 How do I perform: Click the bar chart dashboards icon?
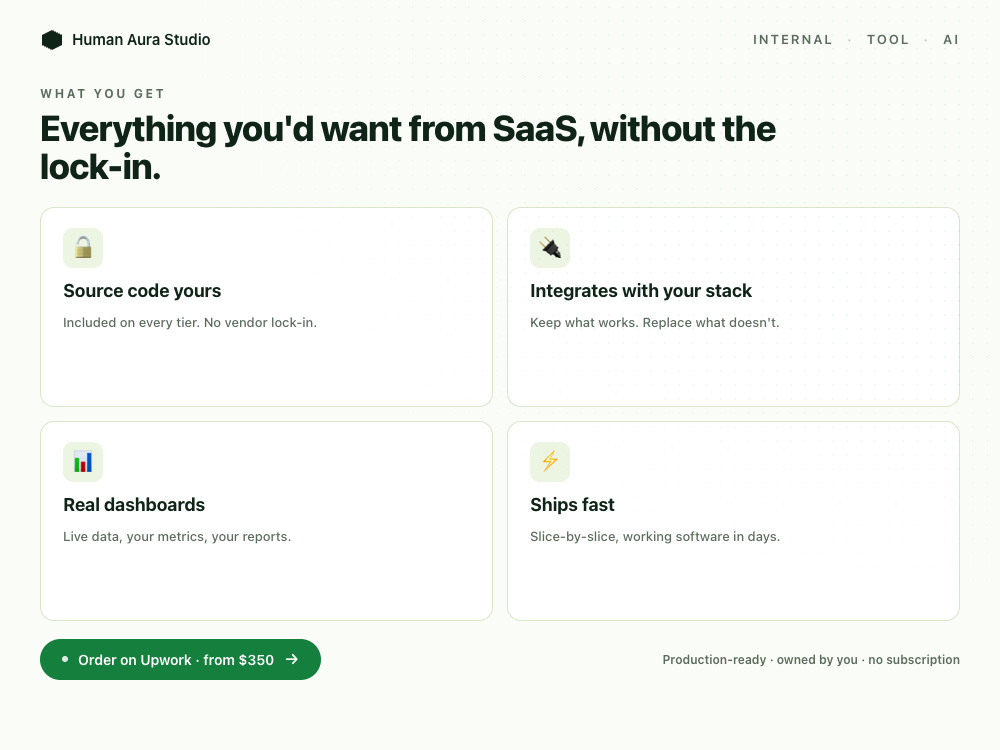(x=83, y=462)
